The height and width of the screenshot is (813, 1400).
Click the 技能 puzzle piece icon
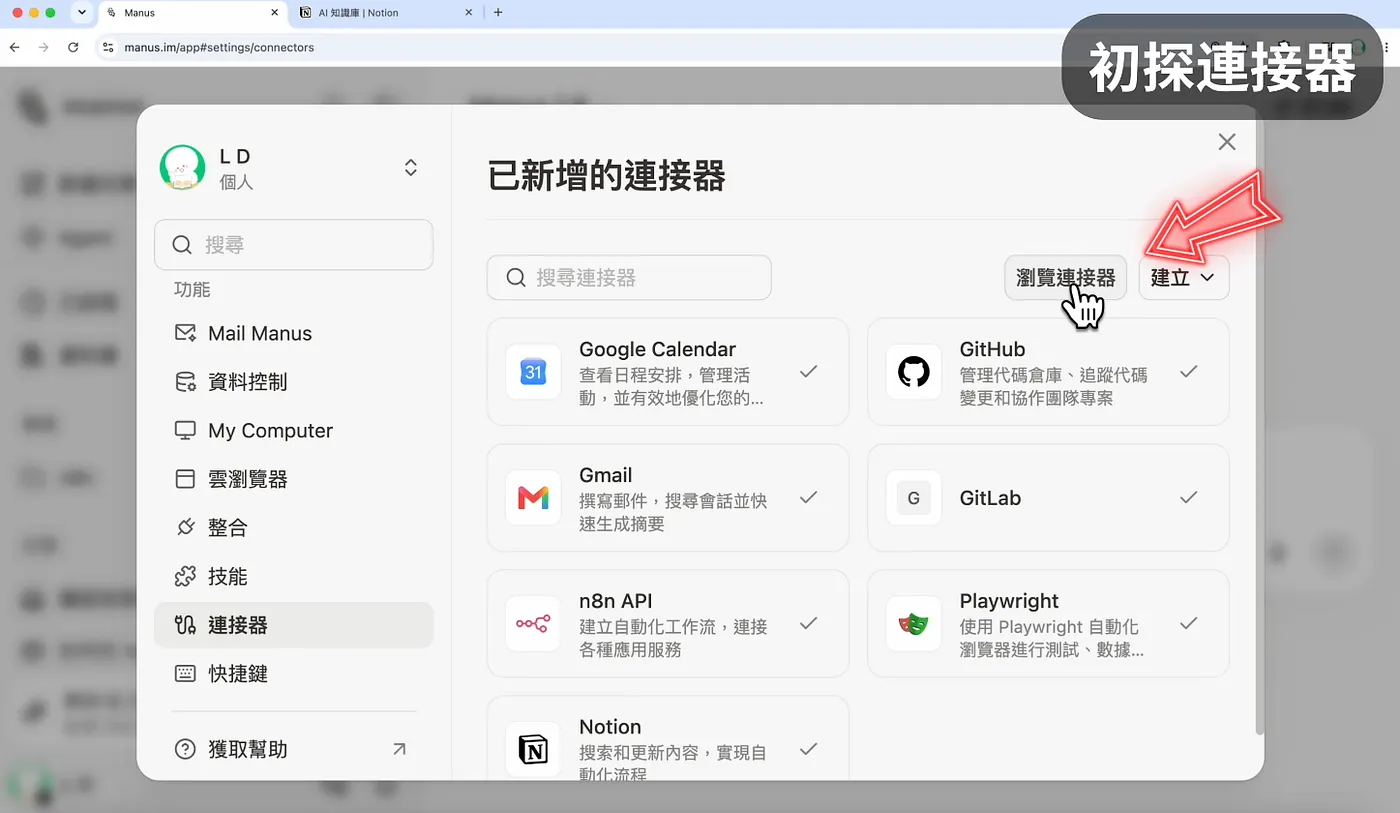(x=185, y=576)
